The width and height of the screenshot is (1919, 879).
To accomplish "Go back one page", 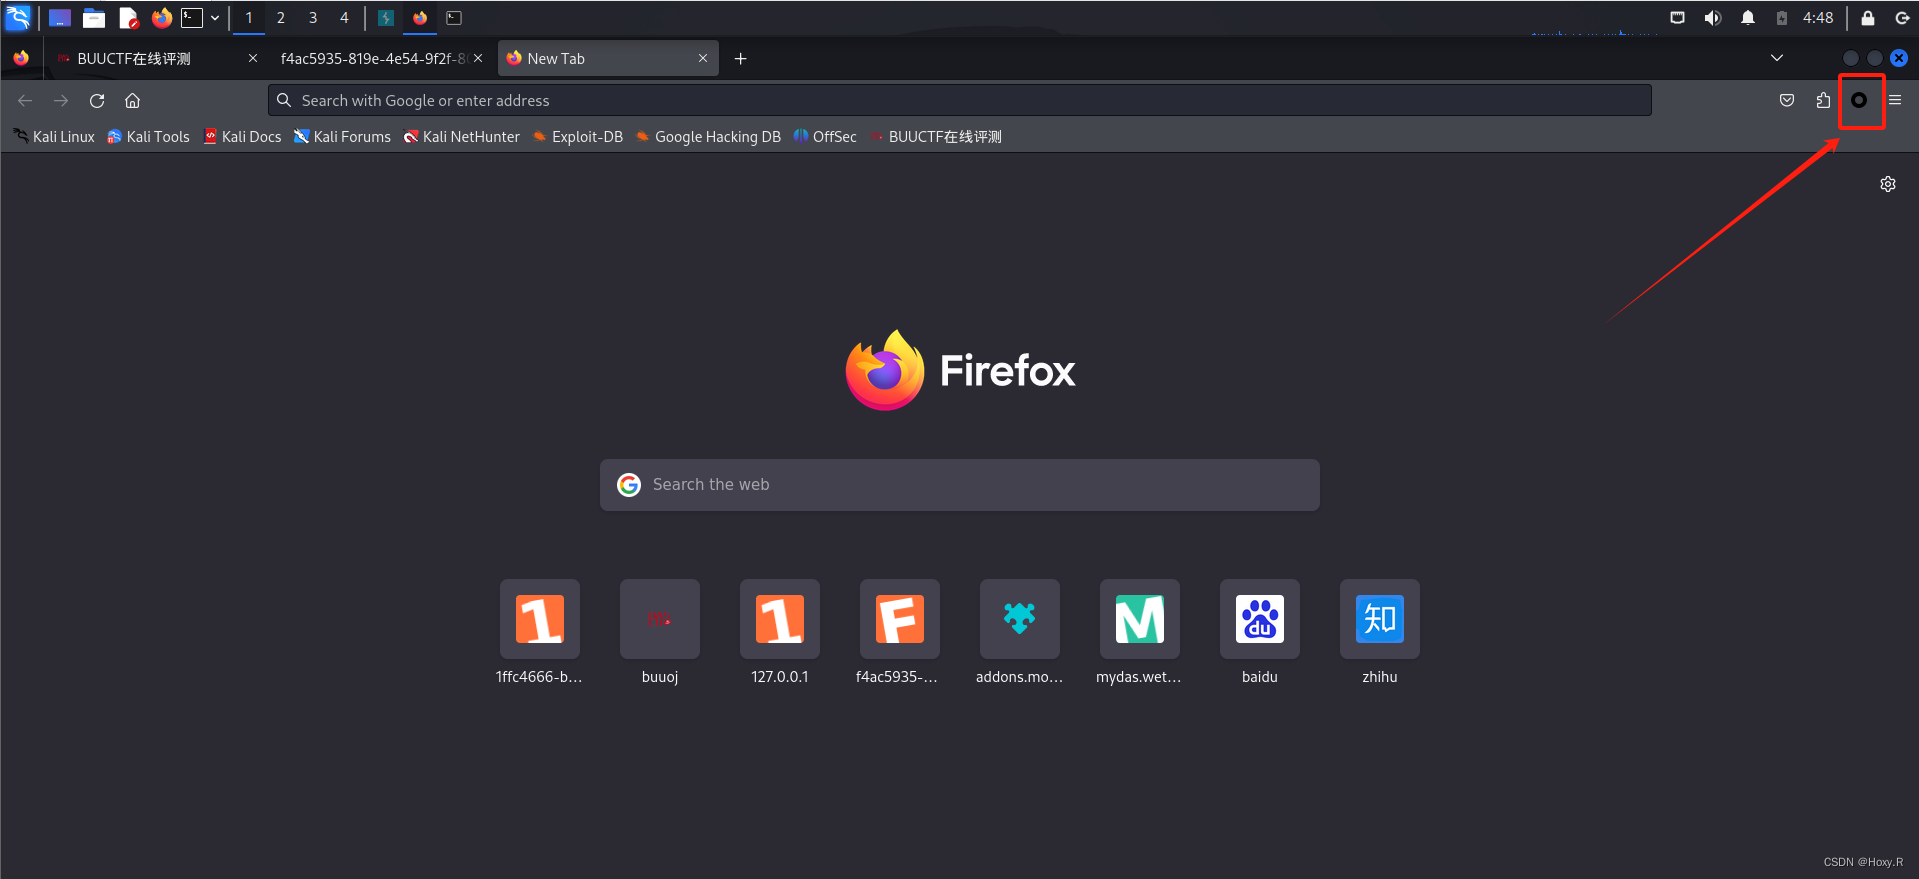I will [25, 101].
